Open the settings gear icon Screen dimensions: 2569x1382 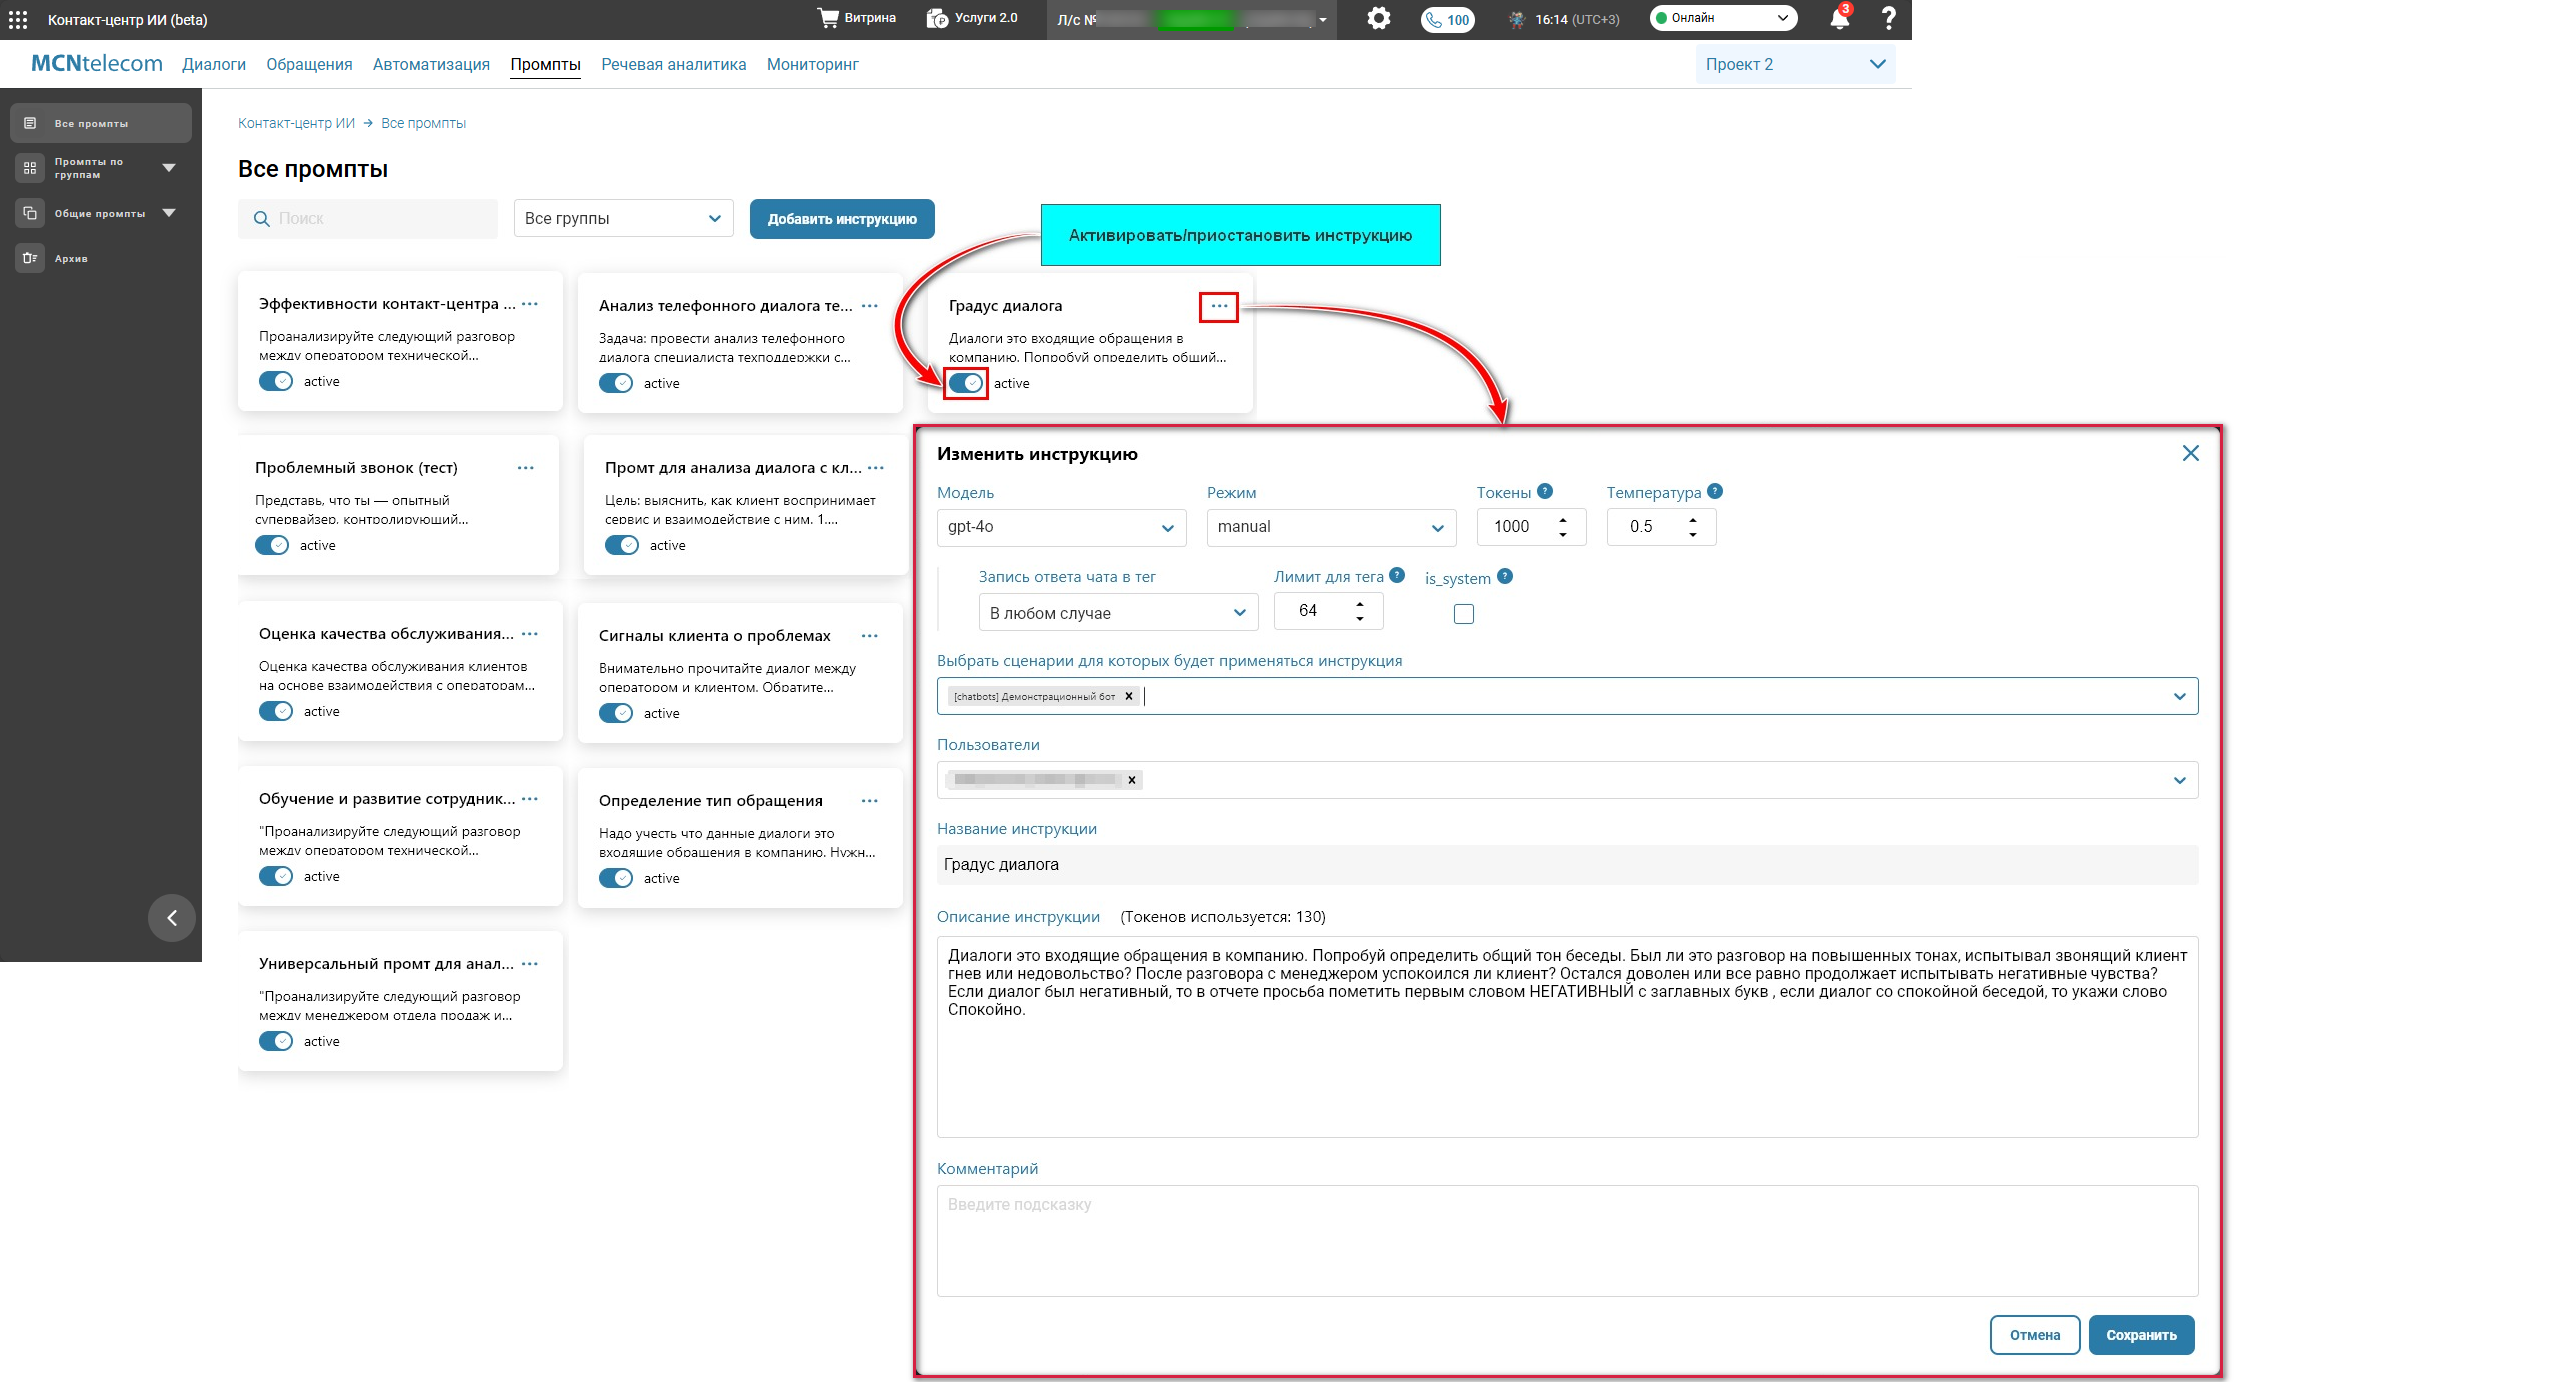point(1378,19)
